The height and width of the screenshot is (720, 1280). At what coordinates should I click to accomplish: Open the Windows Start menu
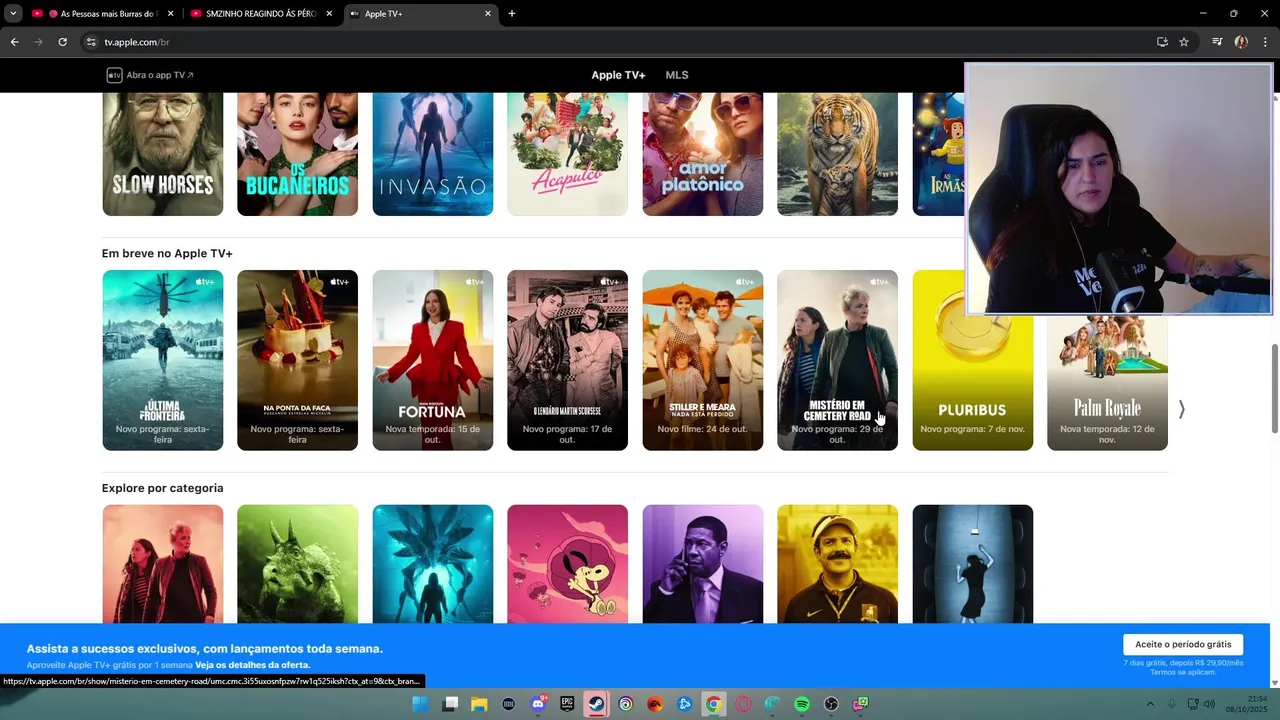click(420, 704)
